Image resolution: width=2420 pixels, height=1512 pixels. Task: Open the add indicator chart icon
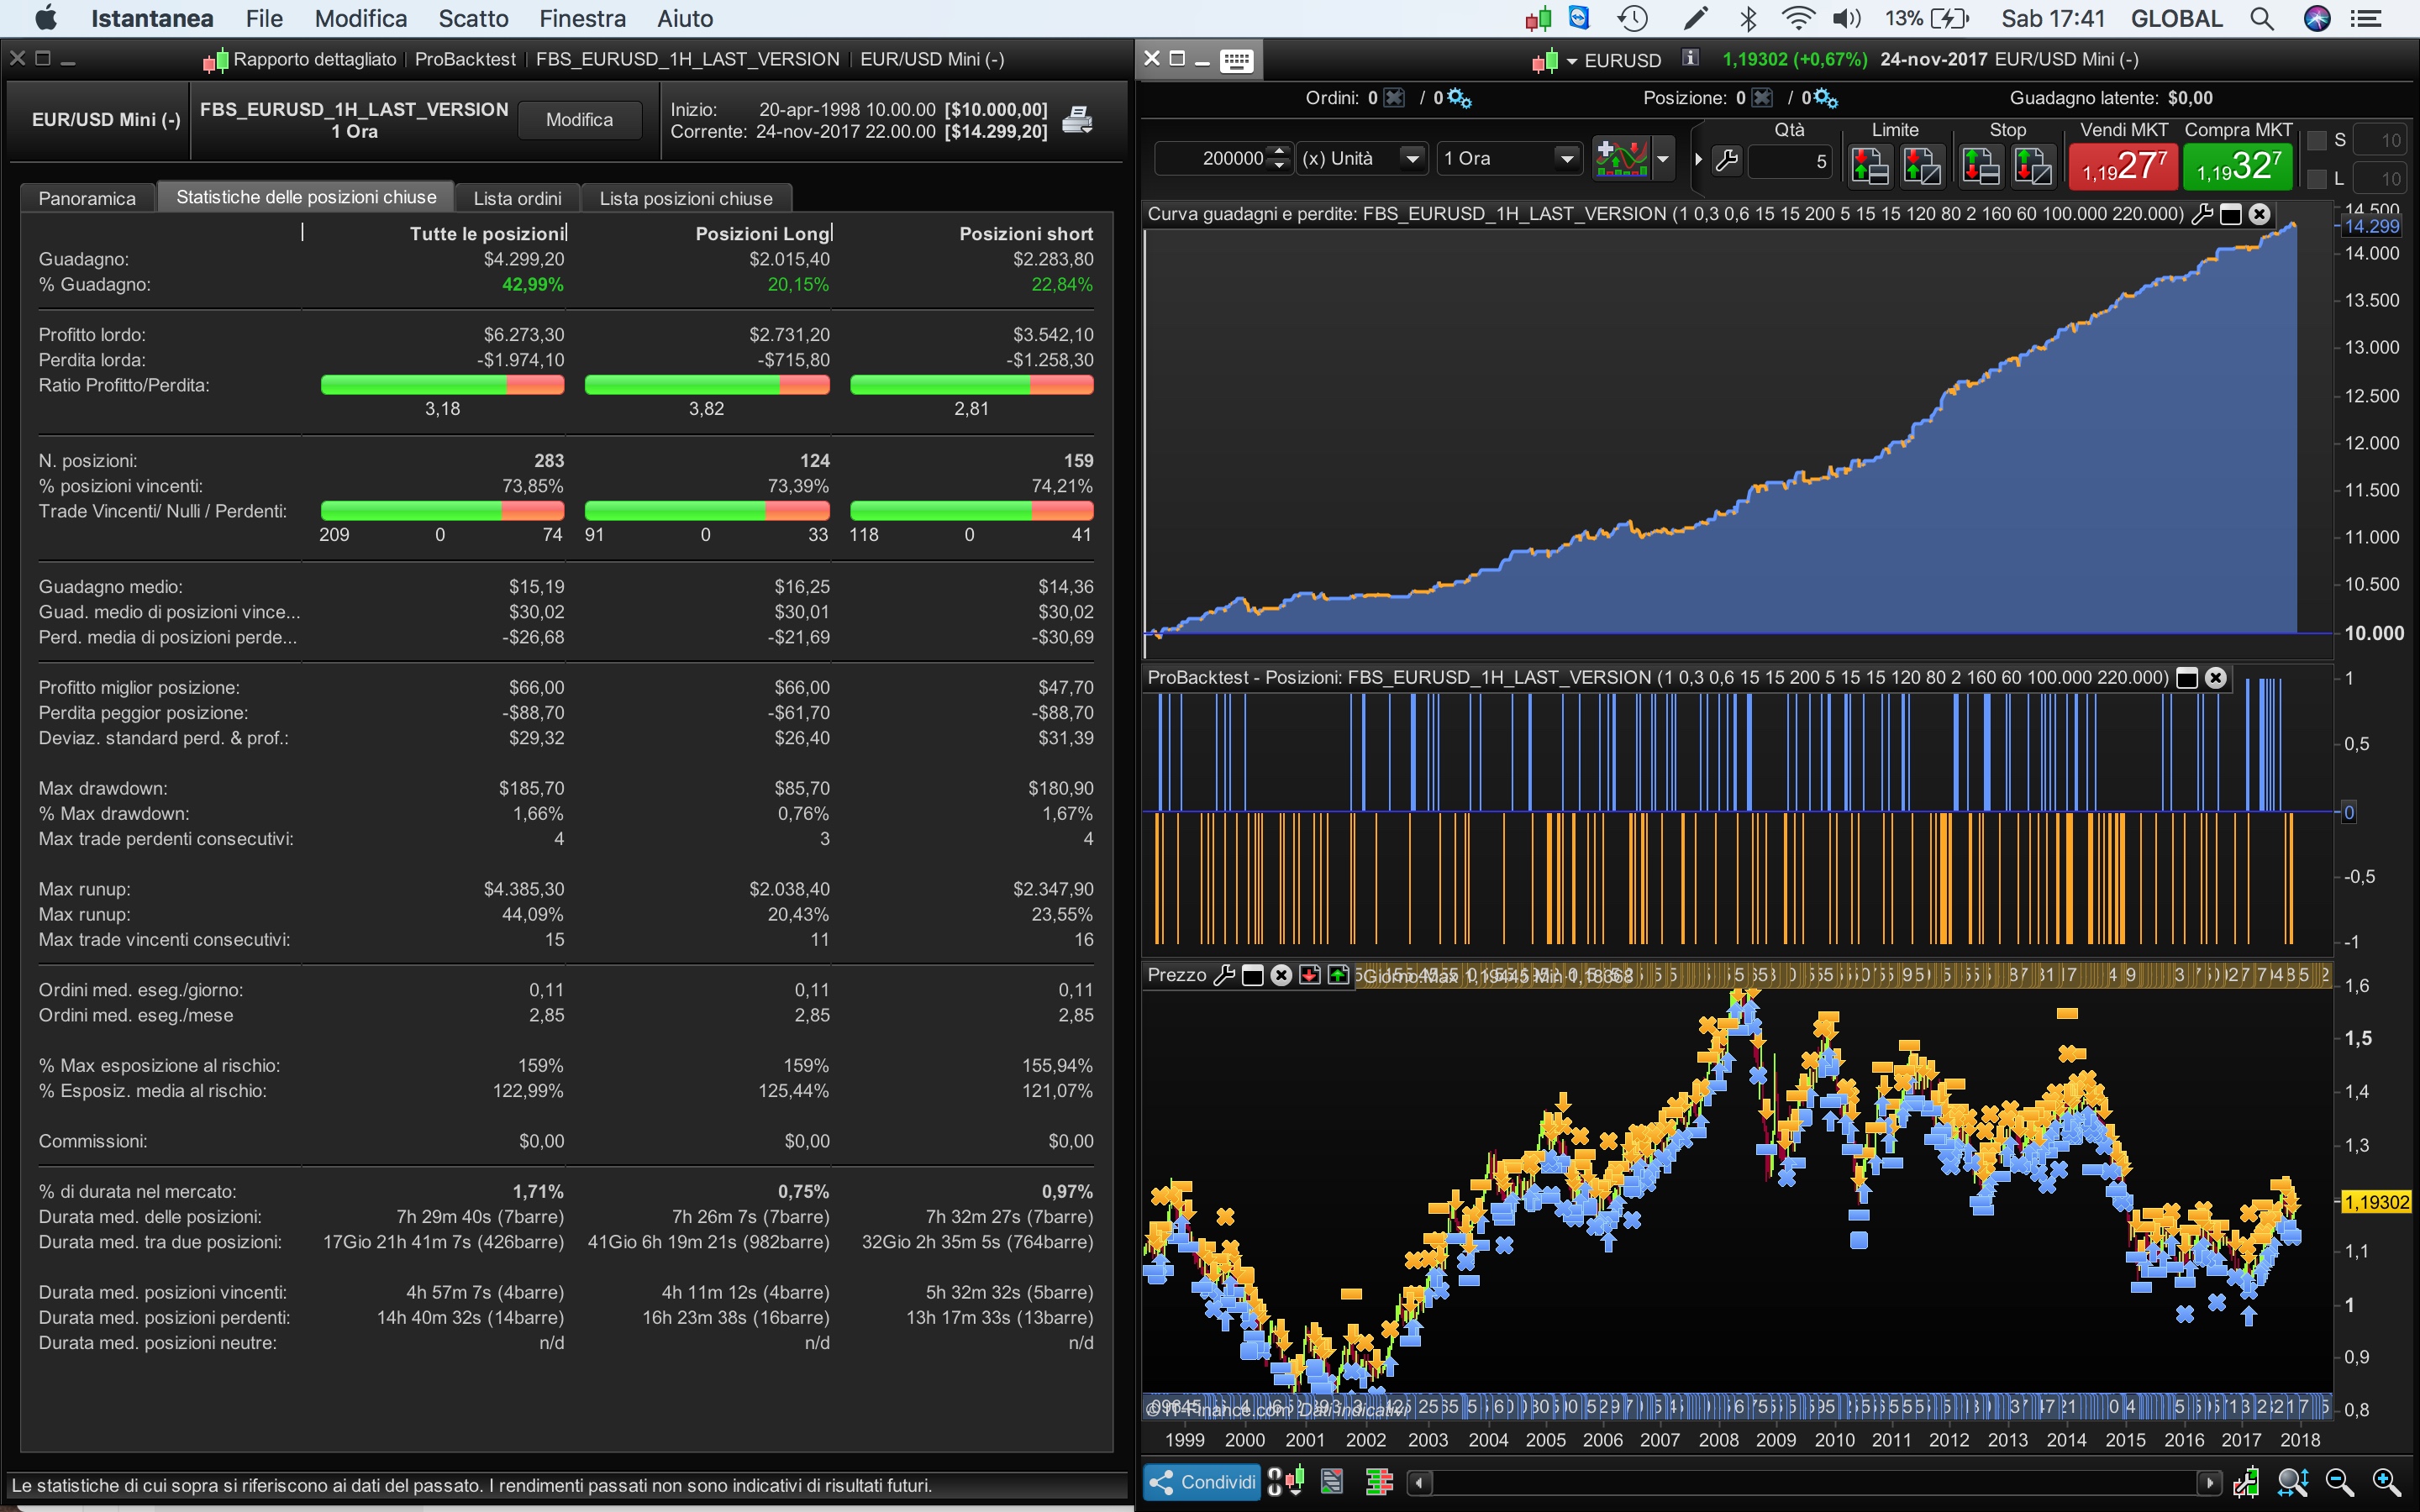[x=1620, y=159]
